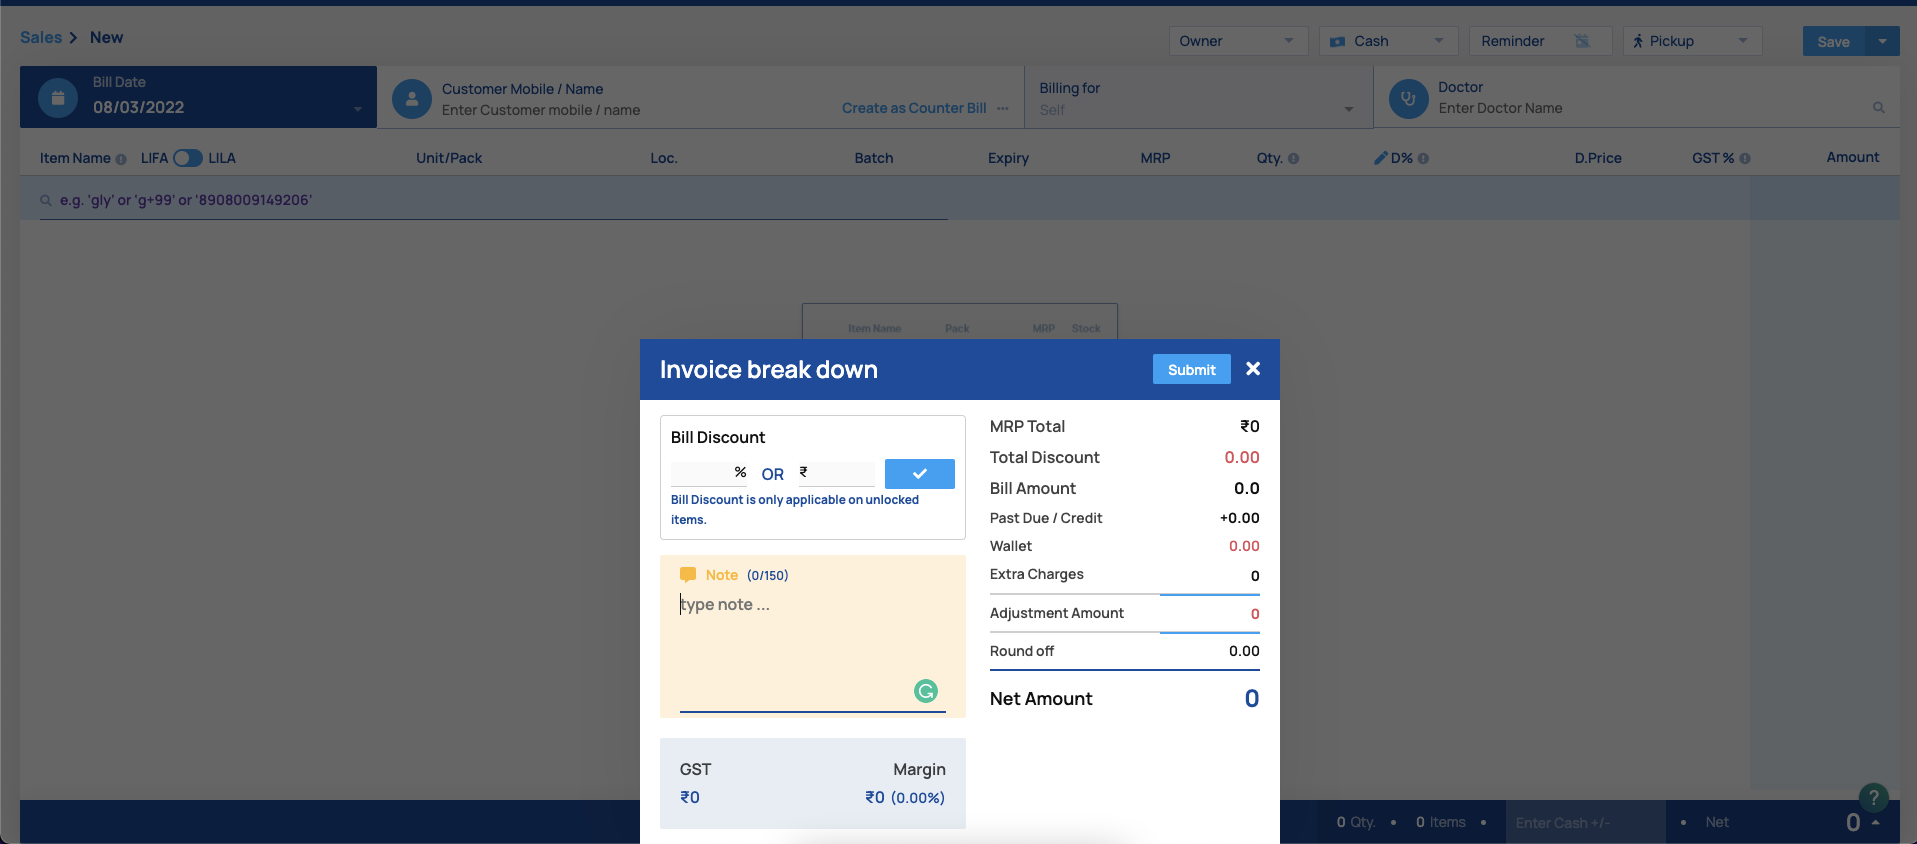Open the Cash payment mode dropdown
Image resolution: width=1917 pixels, height=844 pixels.
tap(1388, 41)
